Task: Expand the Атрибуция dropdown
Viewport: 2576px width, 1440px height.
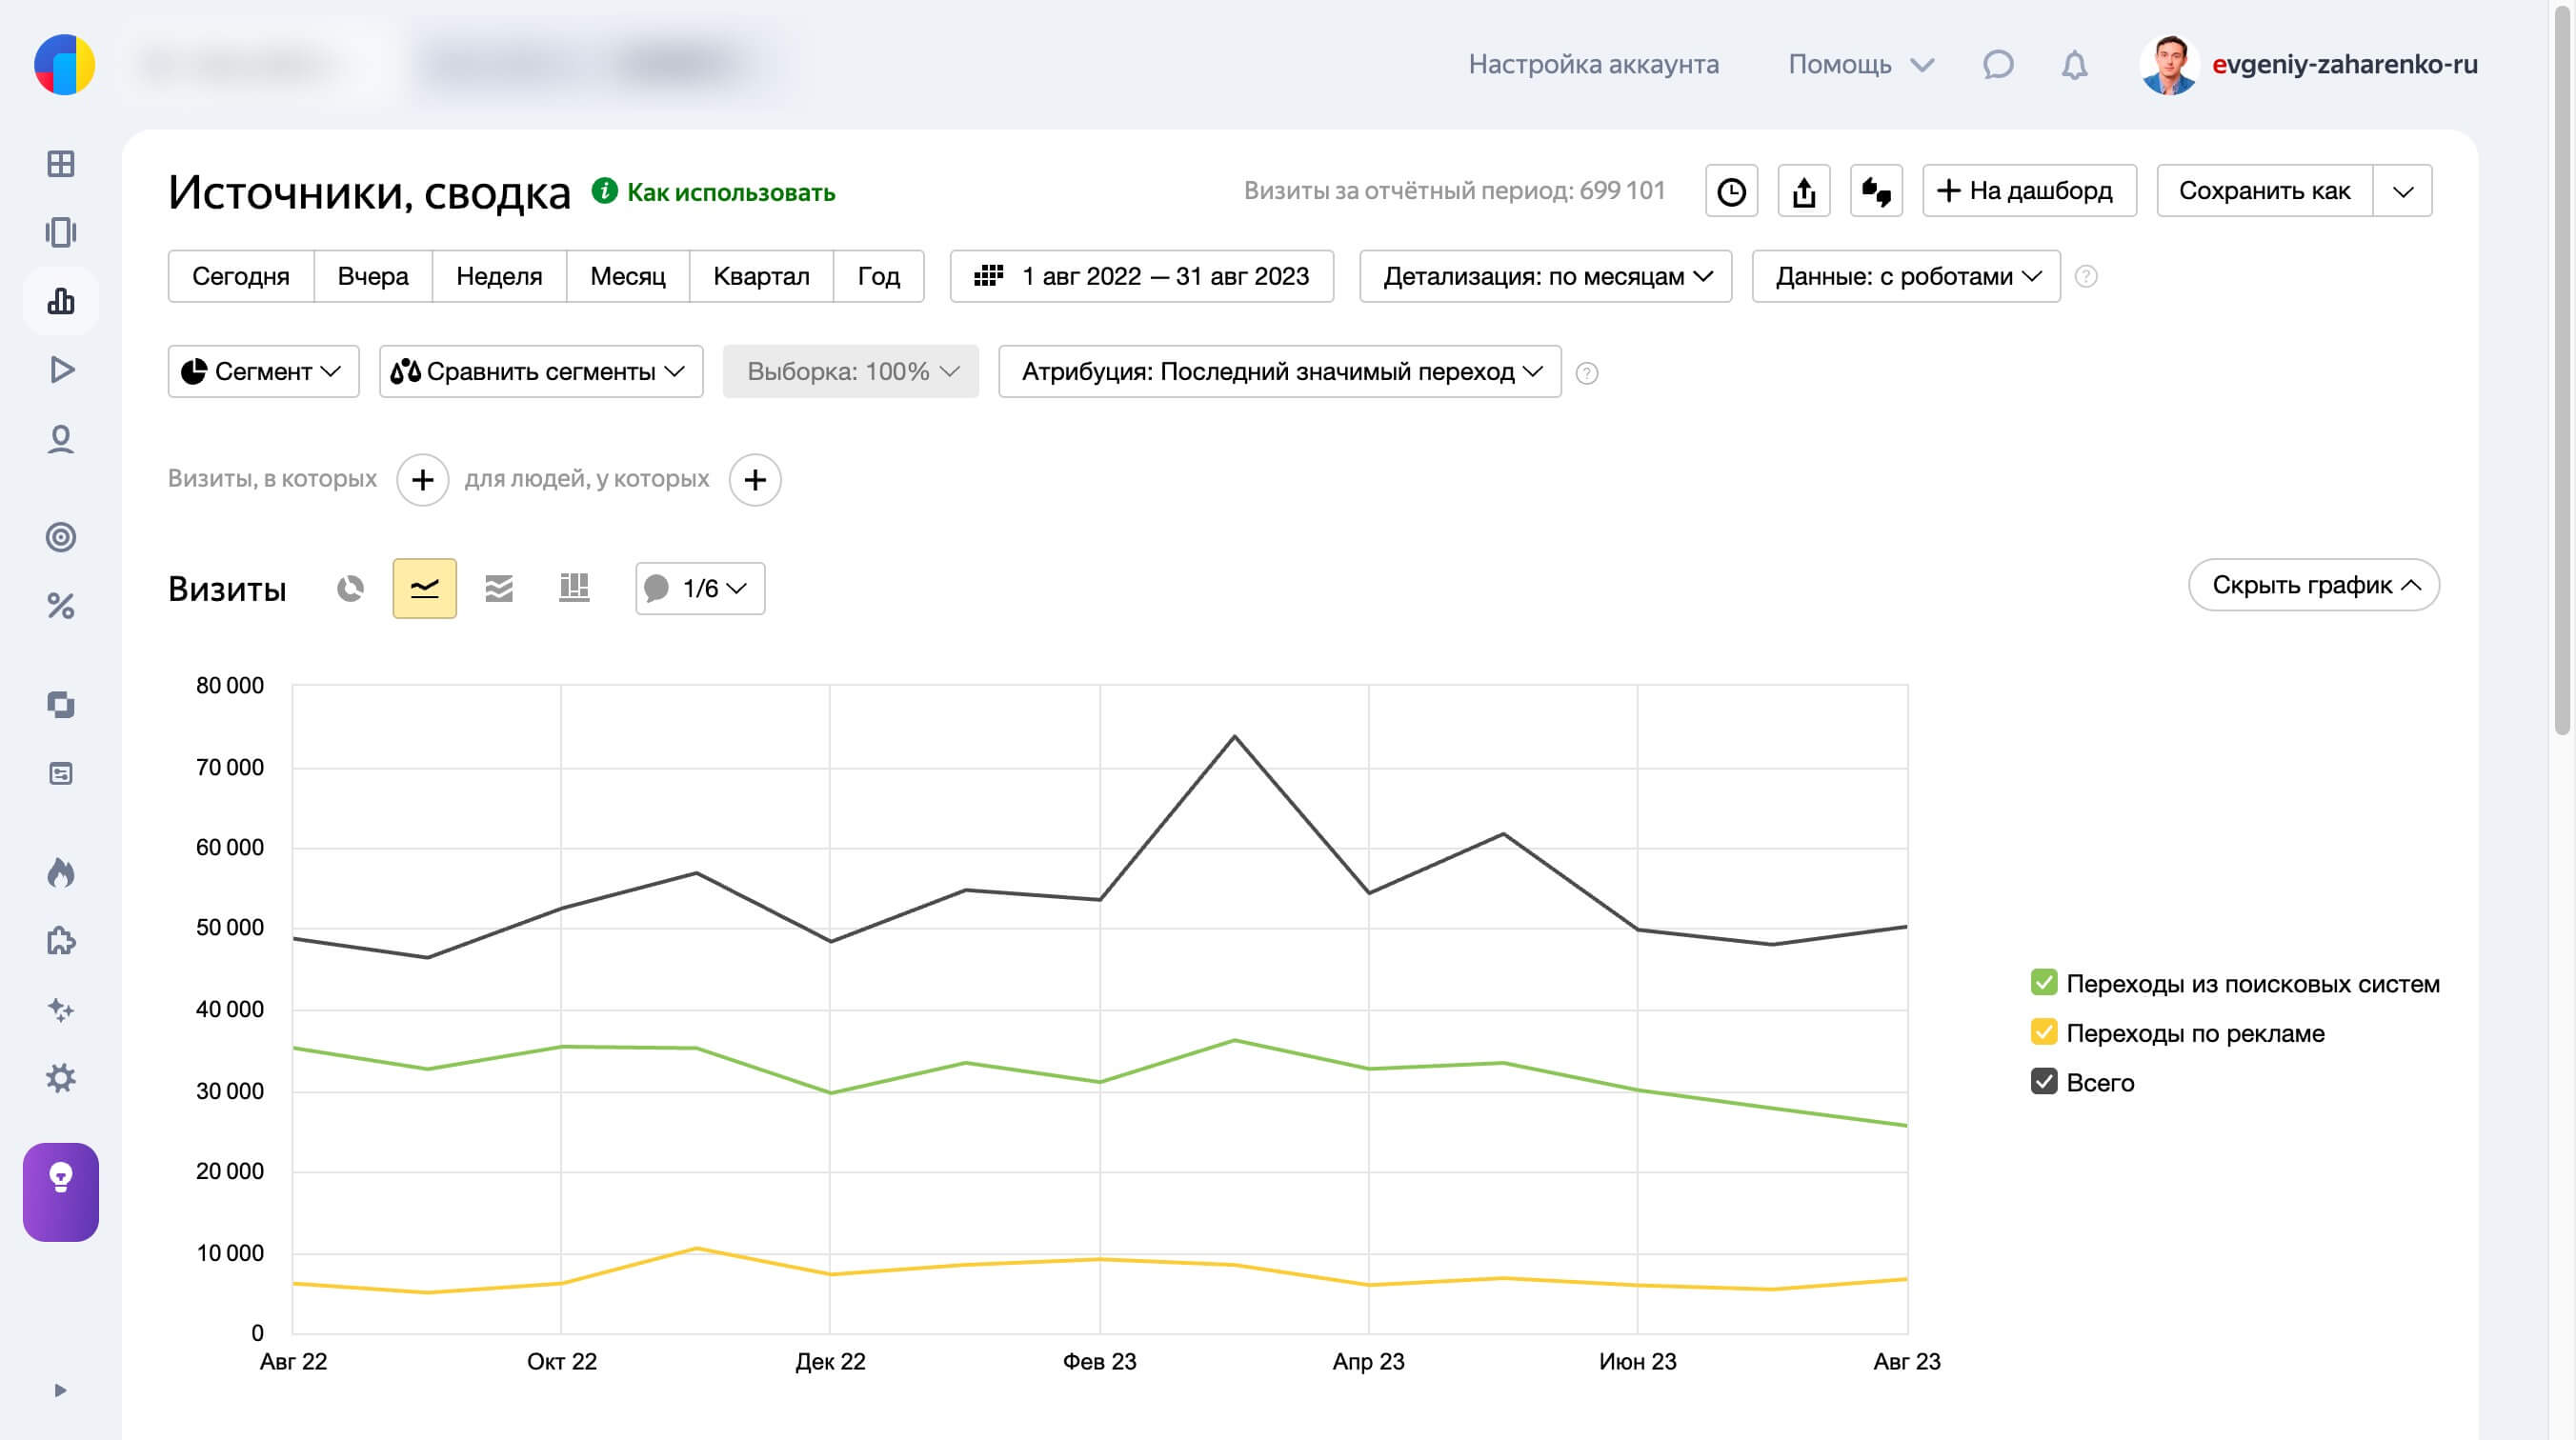Action: (1279, 372)
